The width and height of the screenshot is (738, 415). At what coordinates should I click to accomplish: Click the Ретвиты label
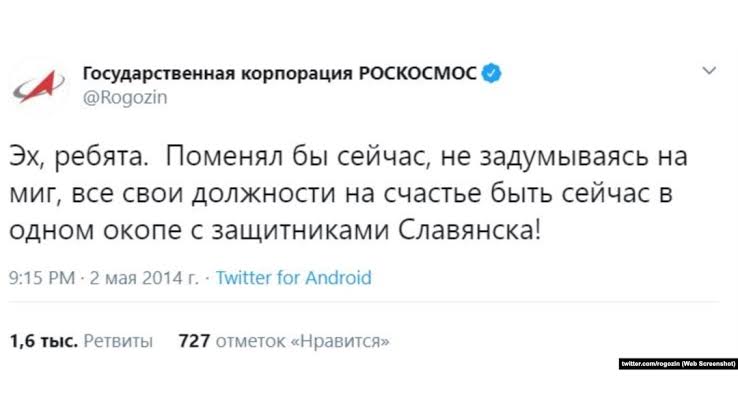coord(117,341)
